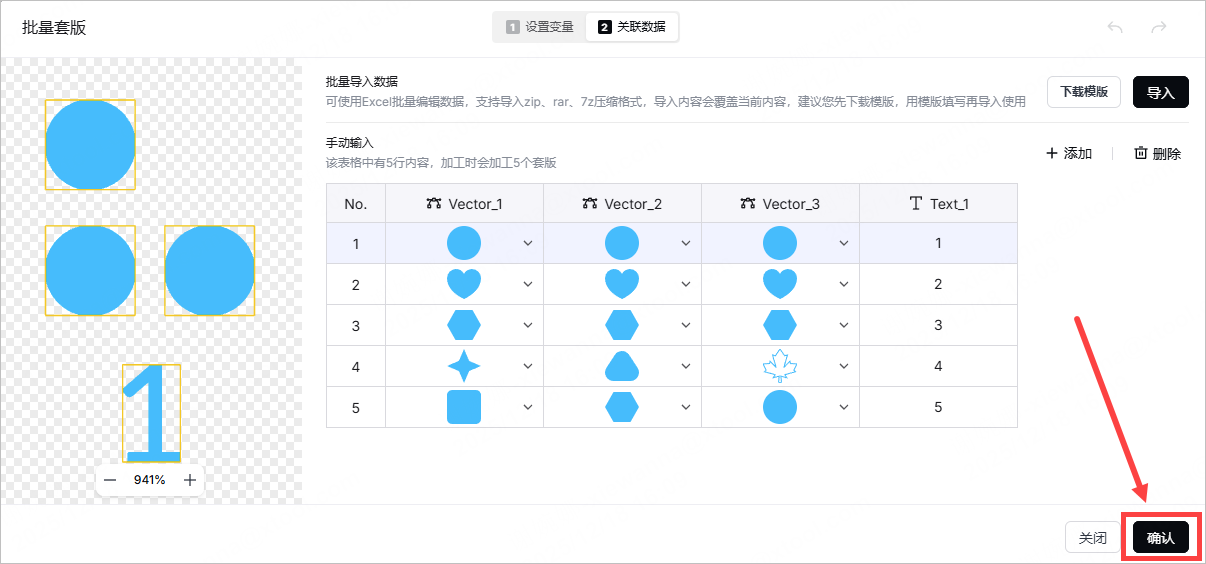
Task: Select the heart shape in Vector_1 row 2
Action: (x=463, y=285)
